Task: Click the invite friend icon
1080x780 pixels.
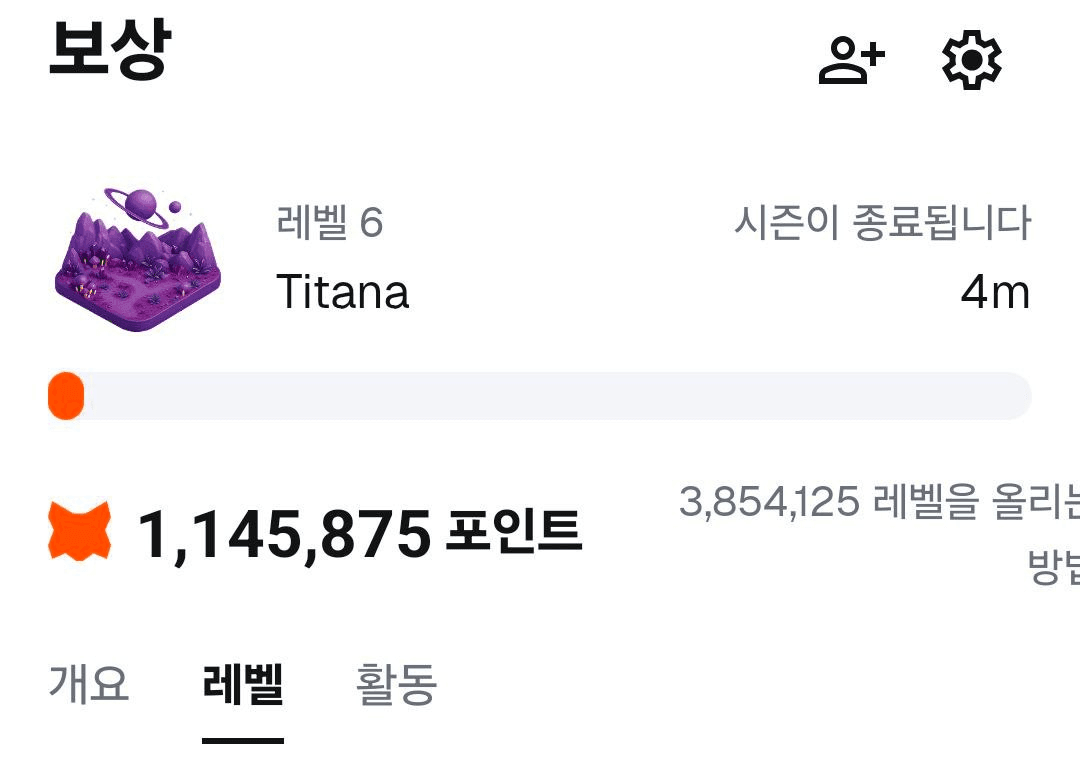Action: pyautogui.click(x=851, y=62)
